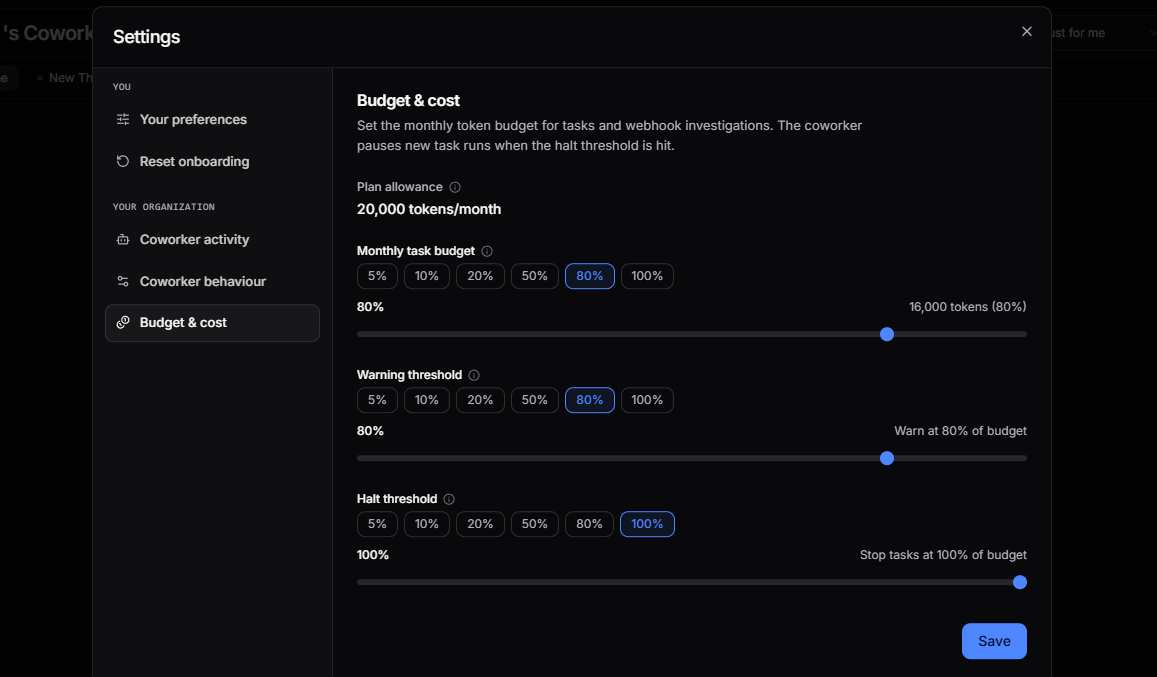The height and width of the screenshot is (677, 1157).
Task: Click the Halt threshold info icon
Action: pos(449,499)
